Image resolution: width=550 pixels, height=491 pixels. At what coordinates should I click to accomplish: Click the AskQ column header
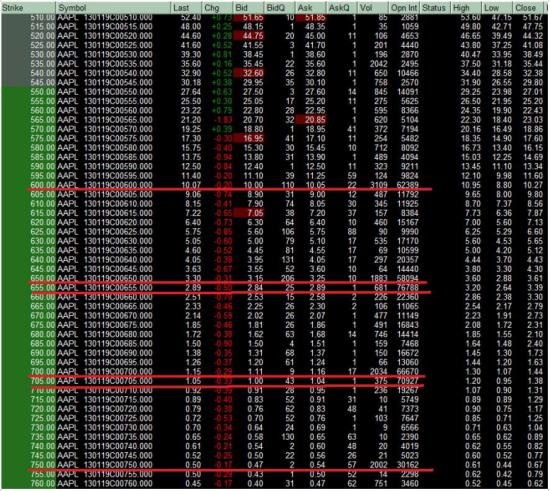tap(342, 8)
